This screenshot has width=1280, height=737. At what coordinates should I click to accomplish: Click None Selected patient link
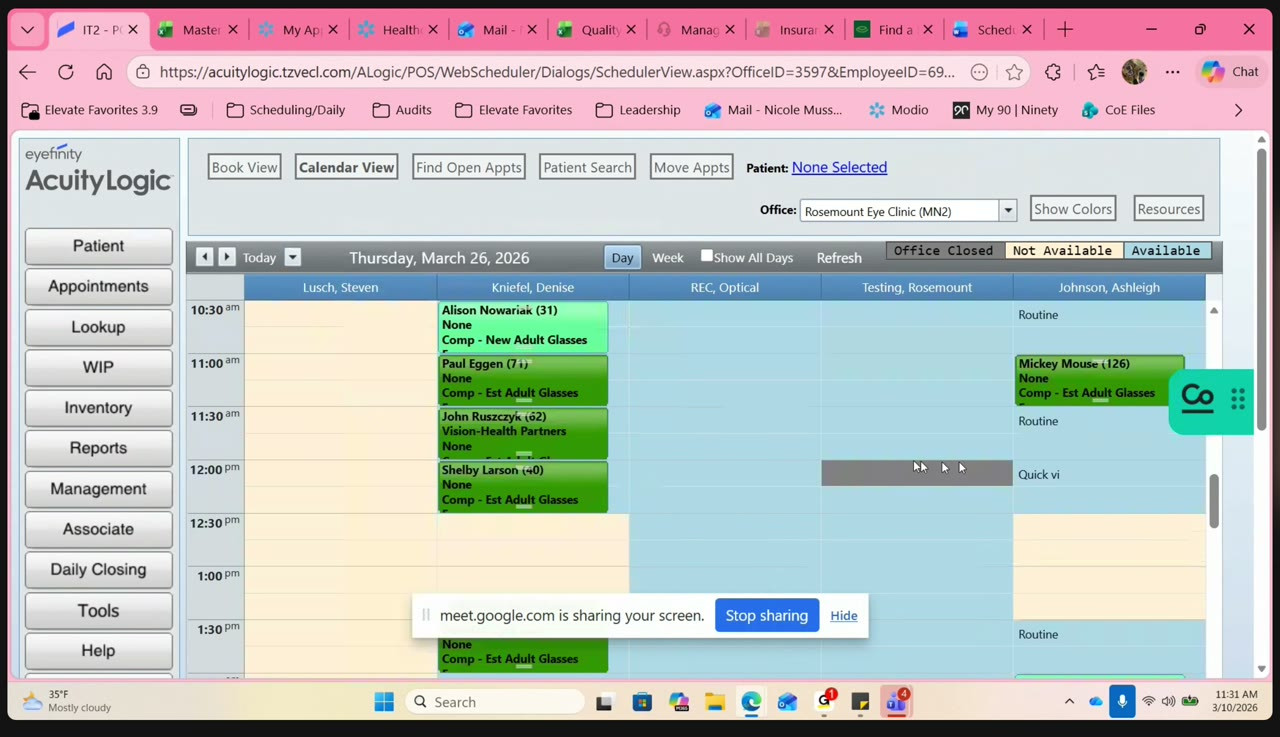point(839,167)
